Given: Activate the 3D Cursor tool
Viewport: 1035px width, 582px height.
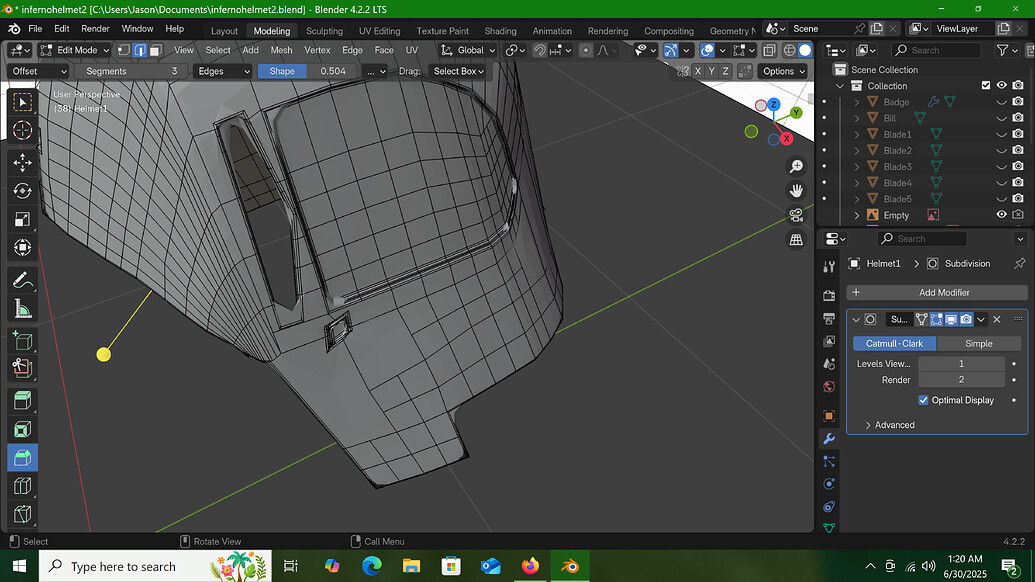Looking at the screenshot, I should point(22,131).
